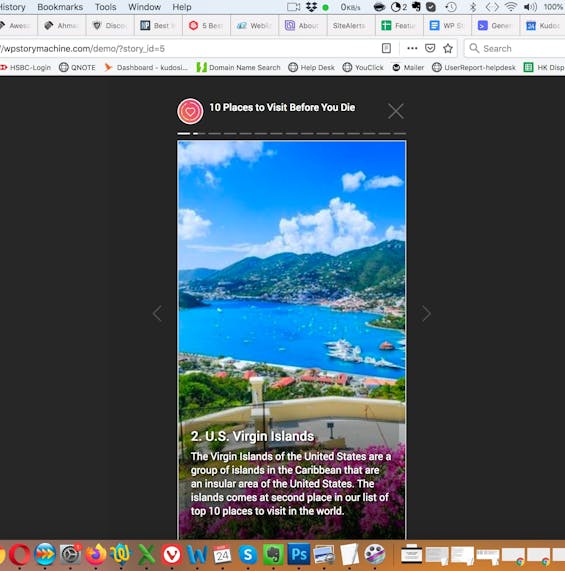This screenshot has width=565, height=571.
Task: Open the Tools menu
Action: [x=106, y=7]
